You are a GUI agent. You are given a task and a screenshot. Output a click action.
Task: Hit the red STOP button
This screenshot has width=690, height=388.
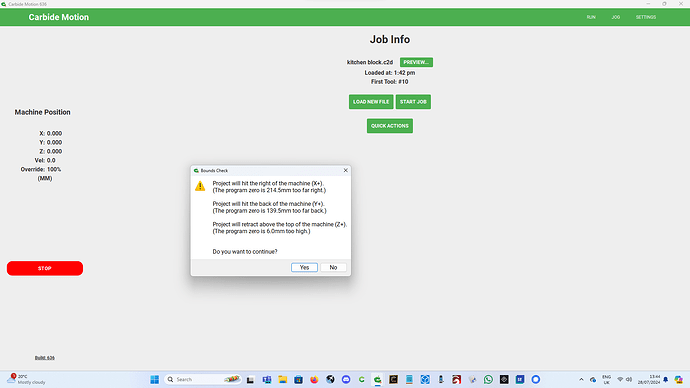[44, 268]
